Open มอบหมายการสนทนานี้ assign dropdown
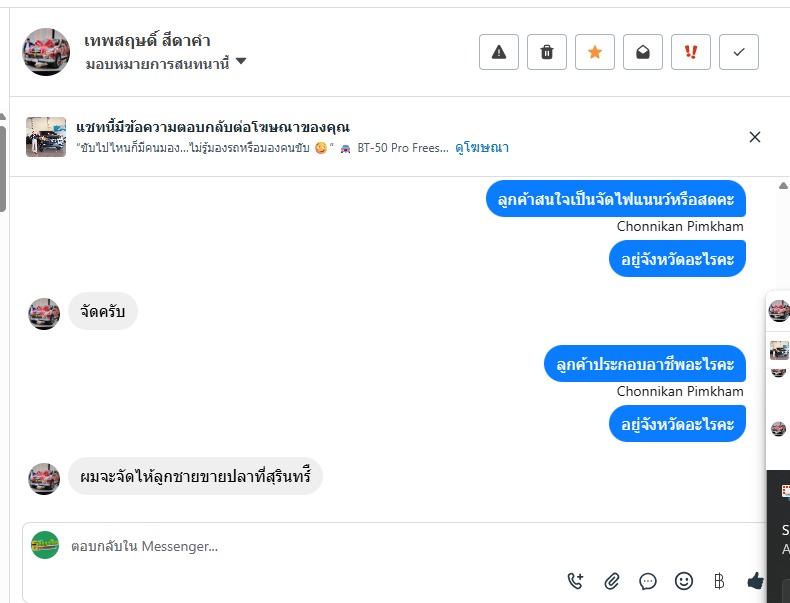Screen dimensions: 790x603 point(166,63)
